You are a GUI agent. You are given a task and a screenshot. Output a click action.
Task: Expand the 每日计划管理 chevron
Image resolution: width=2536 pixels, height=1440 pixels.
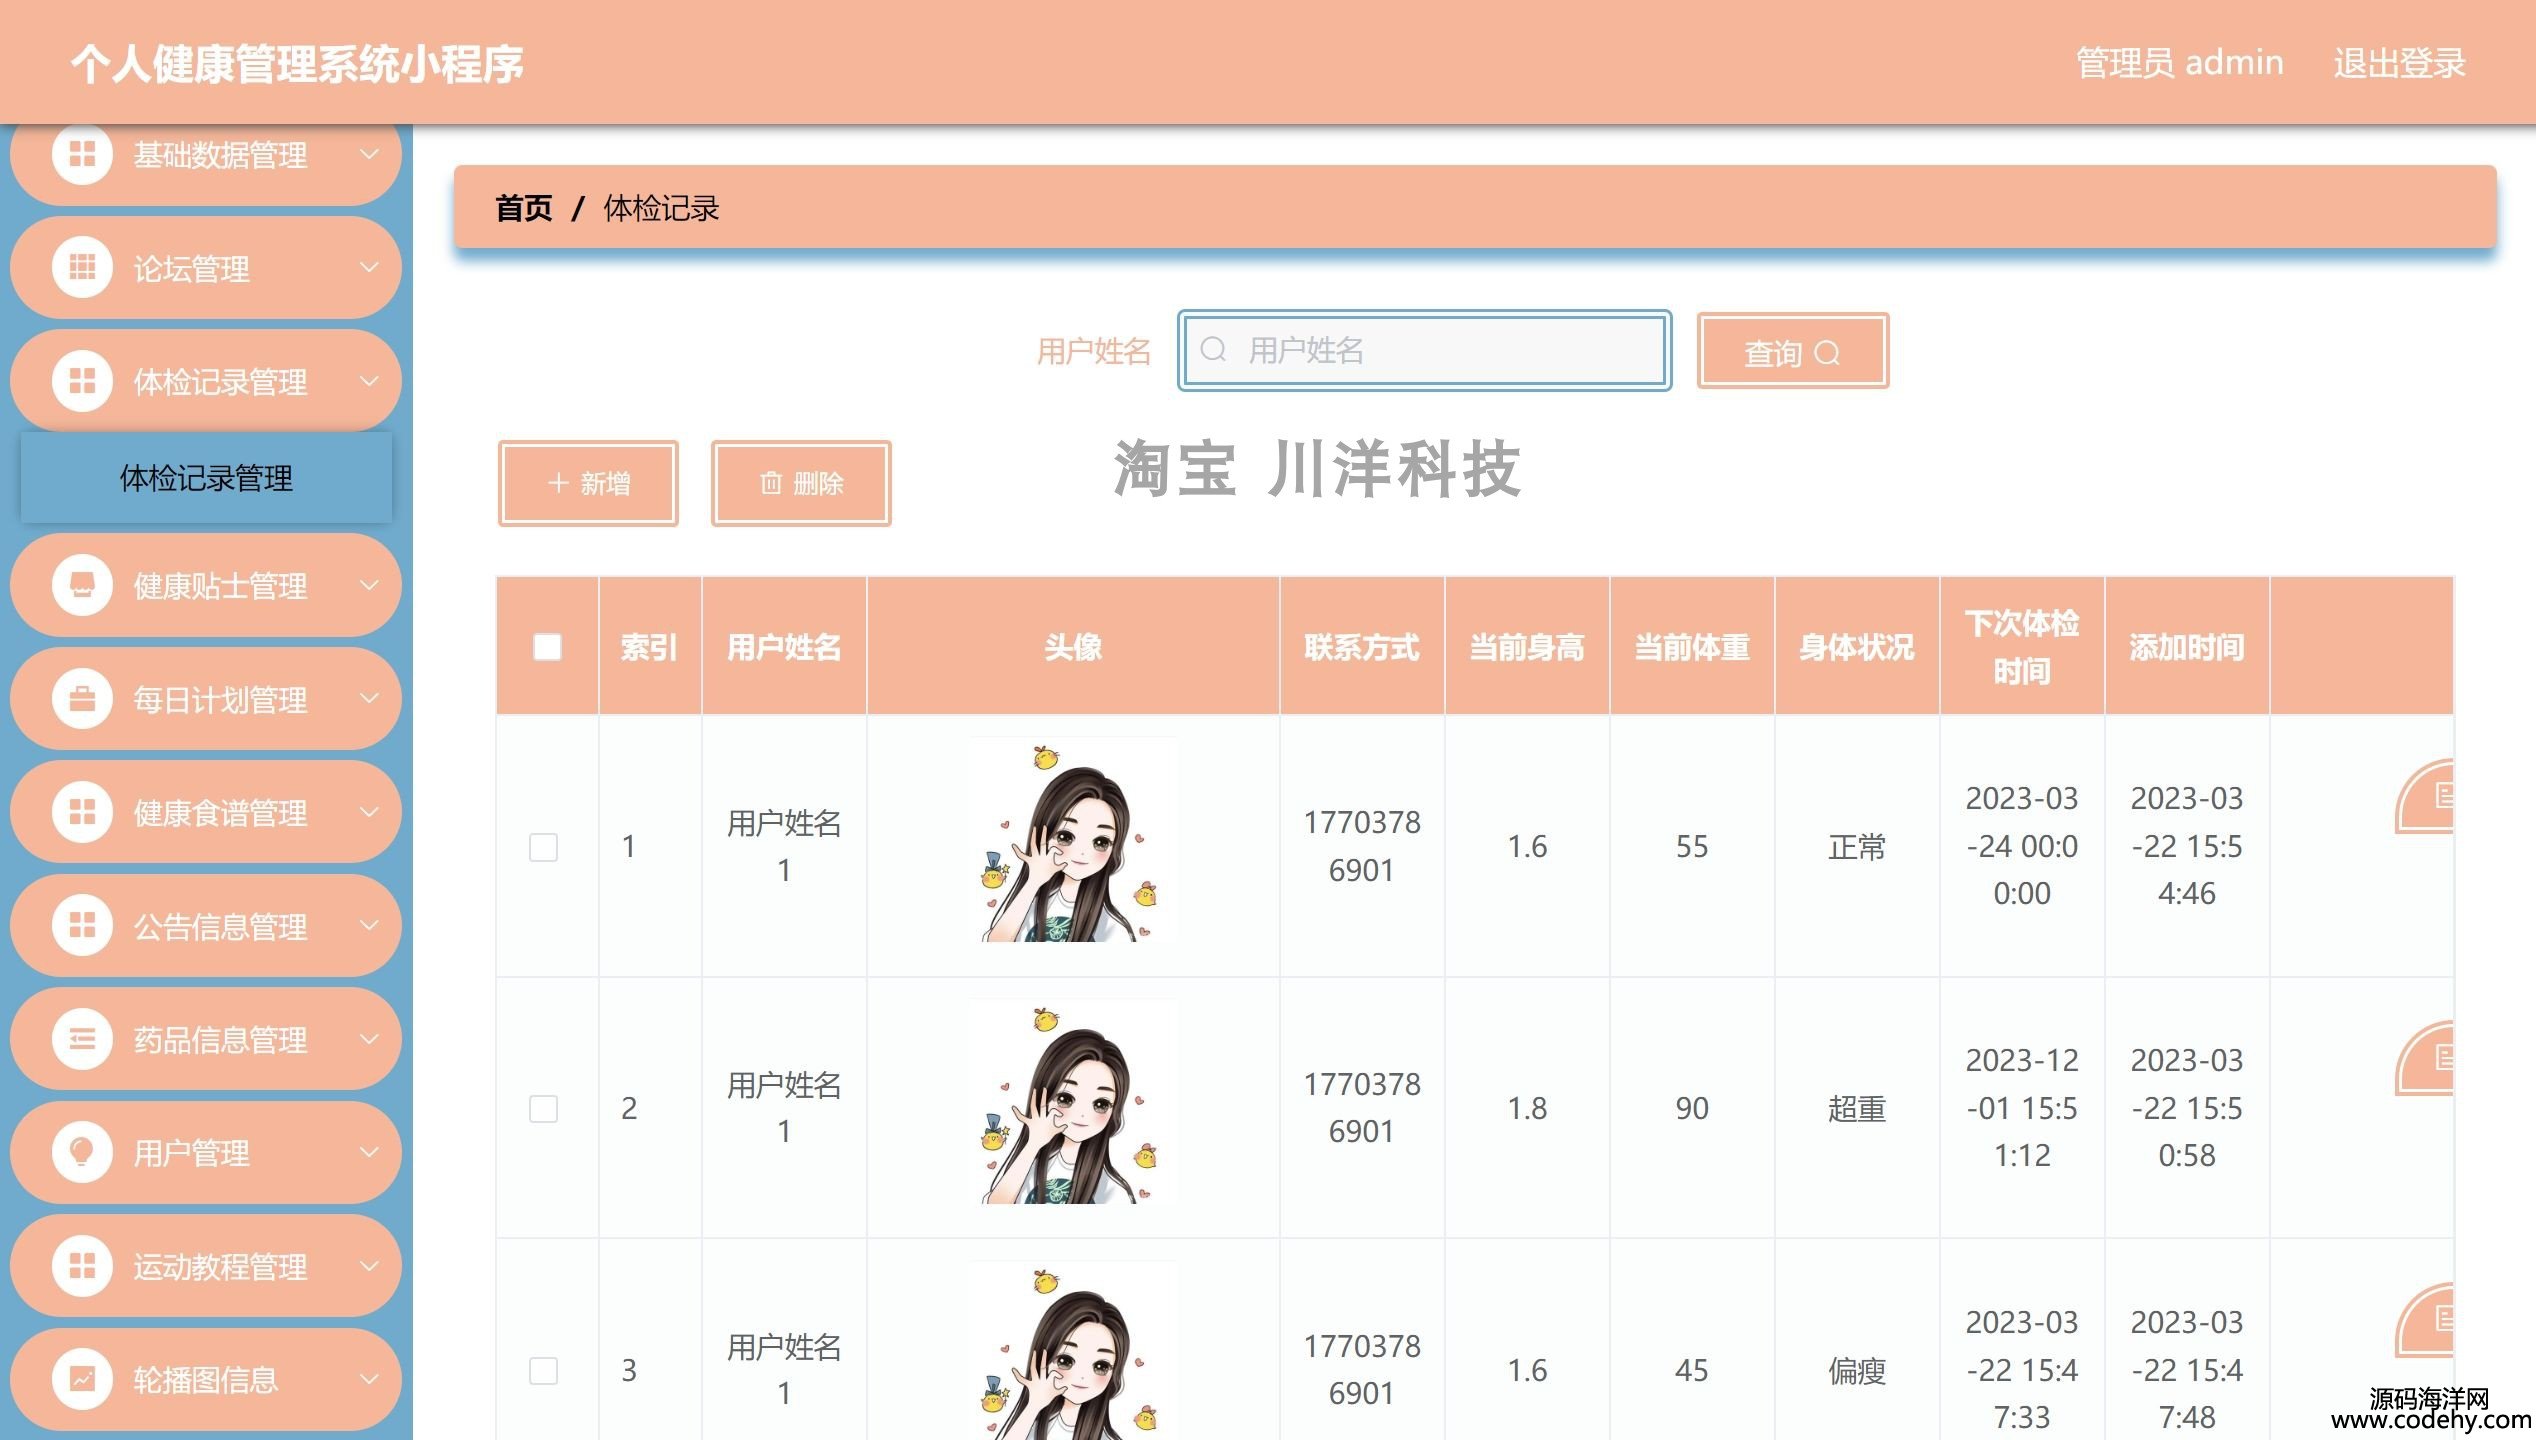[369, 699]
